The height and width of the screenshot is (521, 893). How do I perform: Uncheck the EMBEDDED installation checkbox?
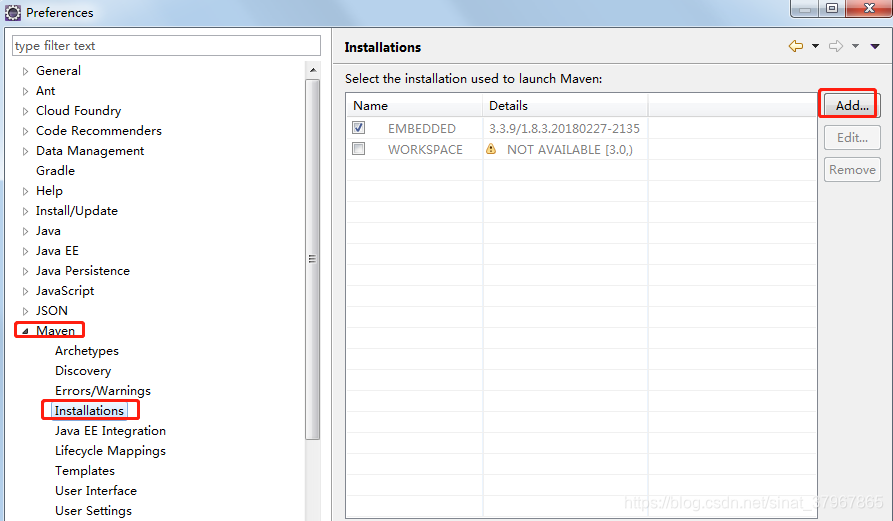[358, 128]
